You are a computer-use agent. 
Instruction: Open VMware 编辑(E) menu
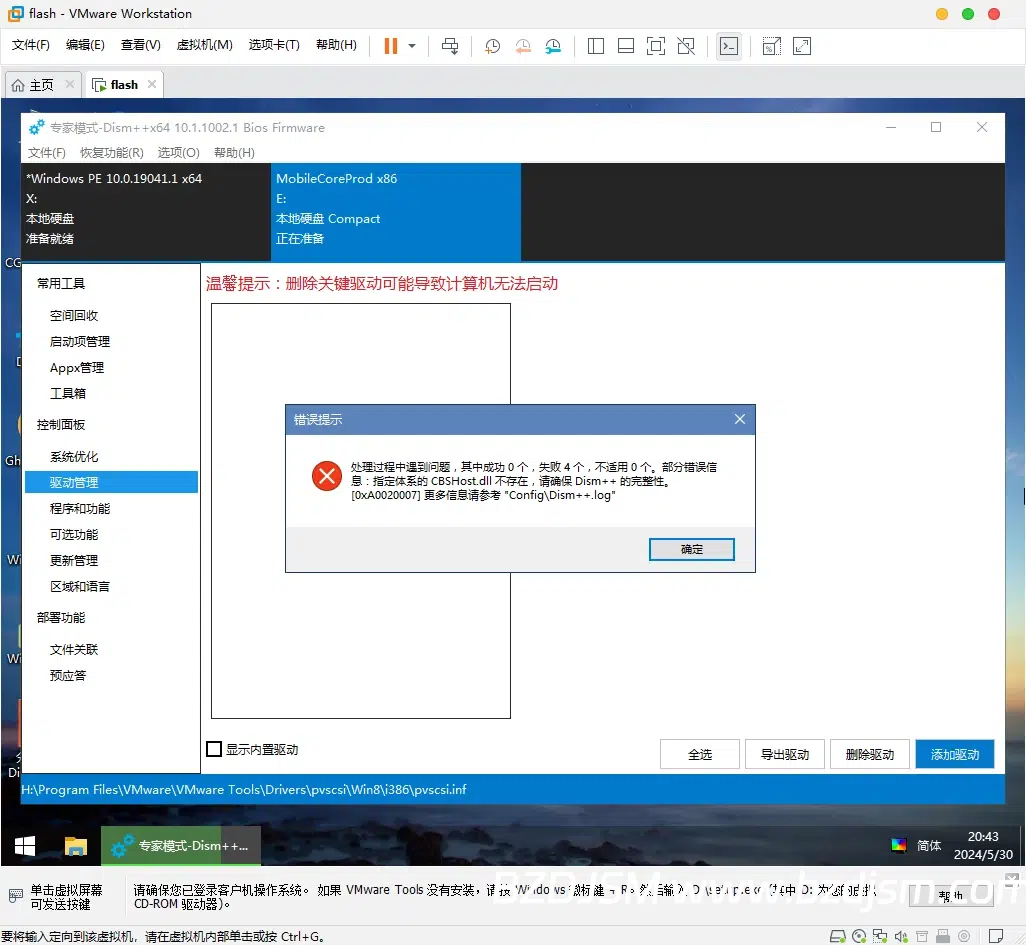[x=85, y=45]
